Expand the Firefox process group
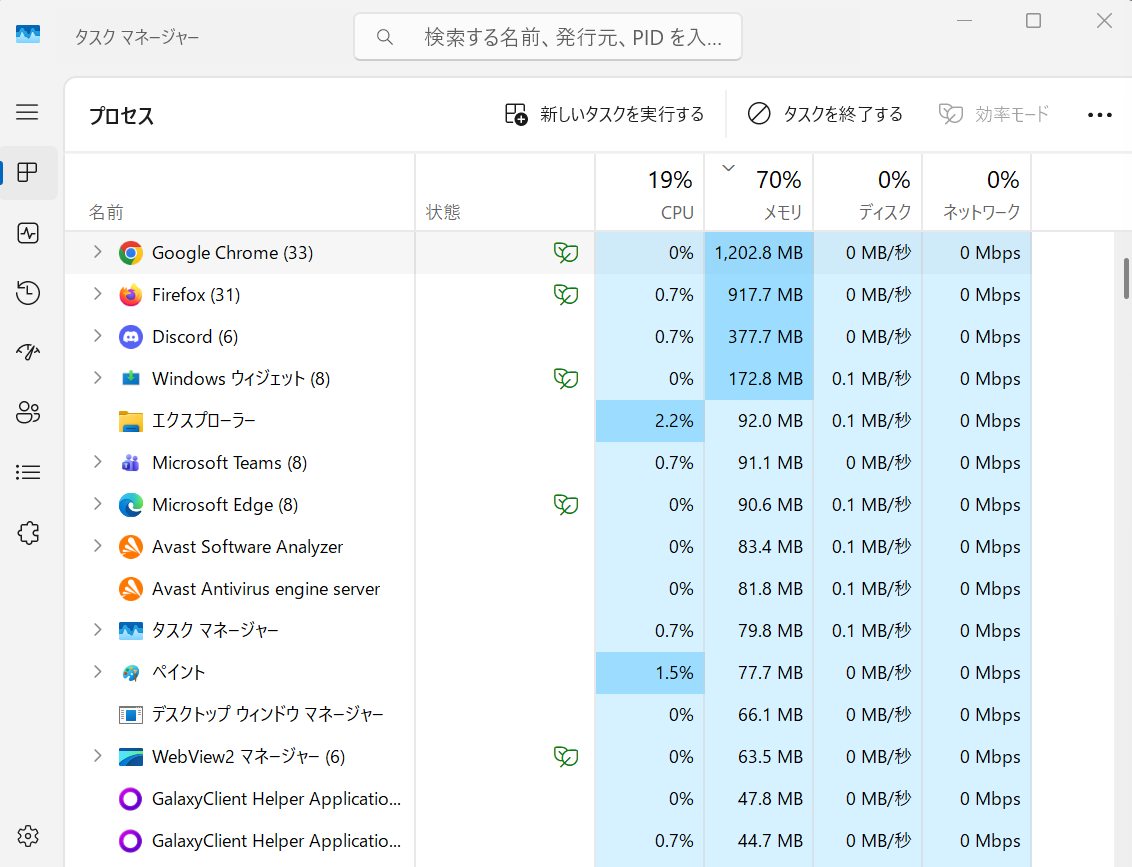Screen dimensions: 1132x867 pyautogui.click(x=97, y=294)
